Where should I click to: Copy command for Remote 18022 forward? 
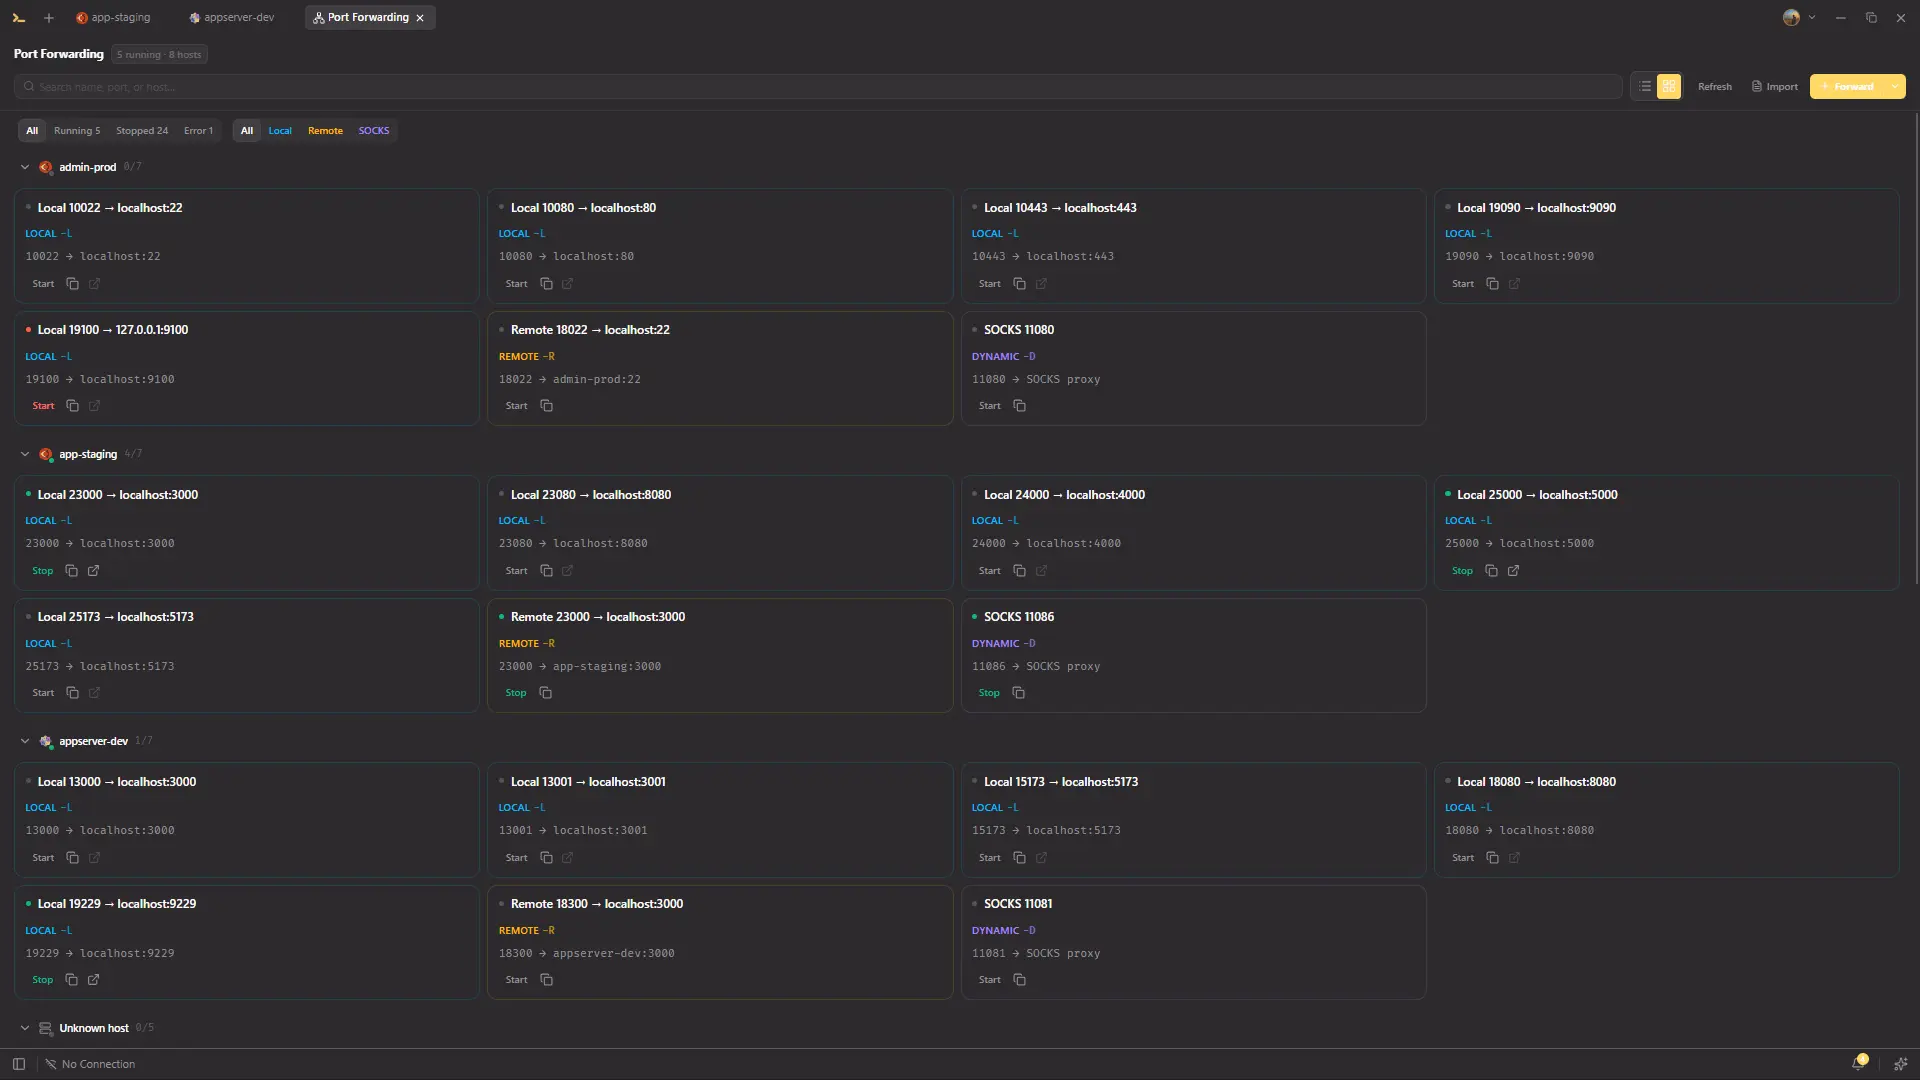546,406
